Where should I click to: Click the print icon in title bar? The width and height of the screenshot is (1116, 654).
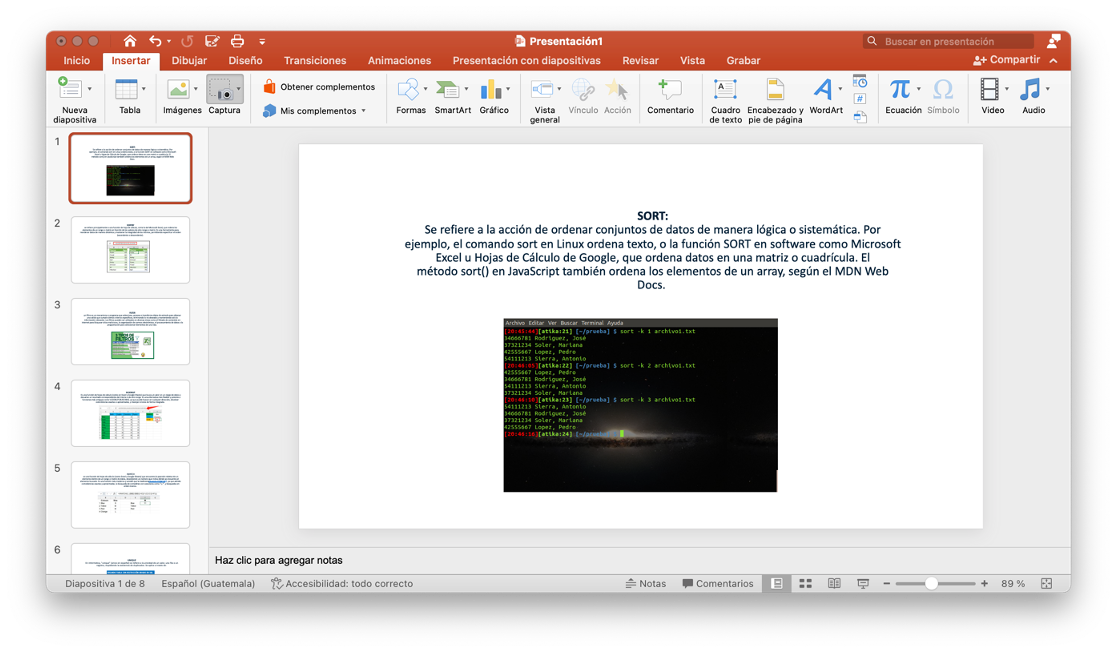pyautogui.click(x=237, y=41)
